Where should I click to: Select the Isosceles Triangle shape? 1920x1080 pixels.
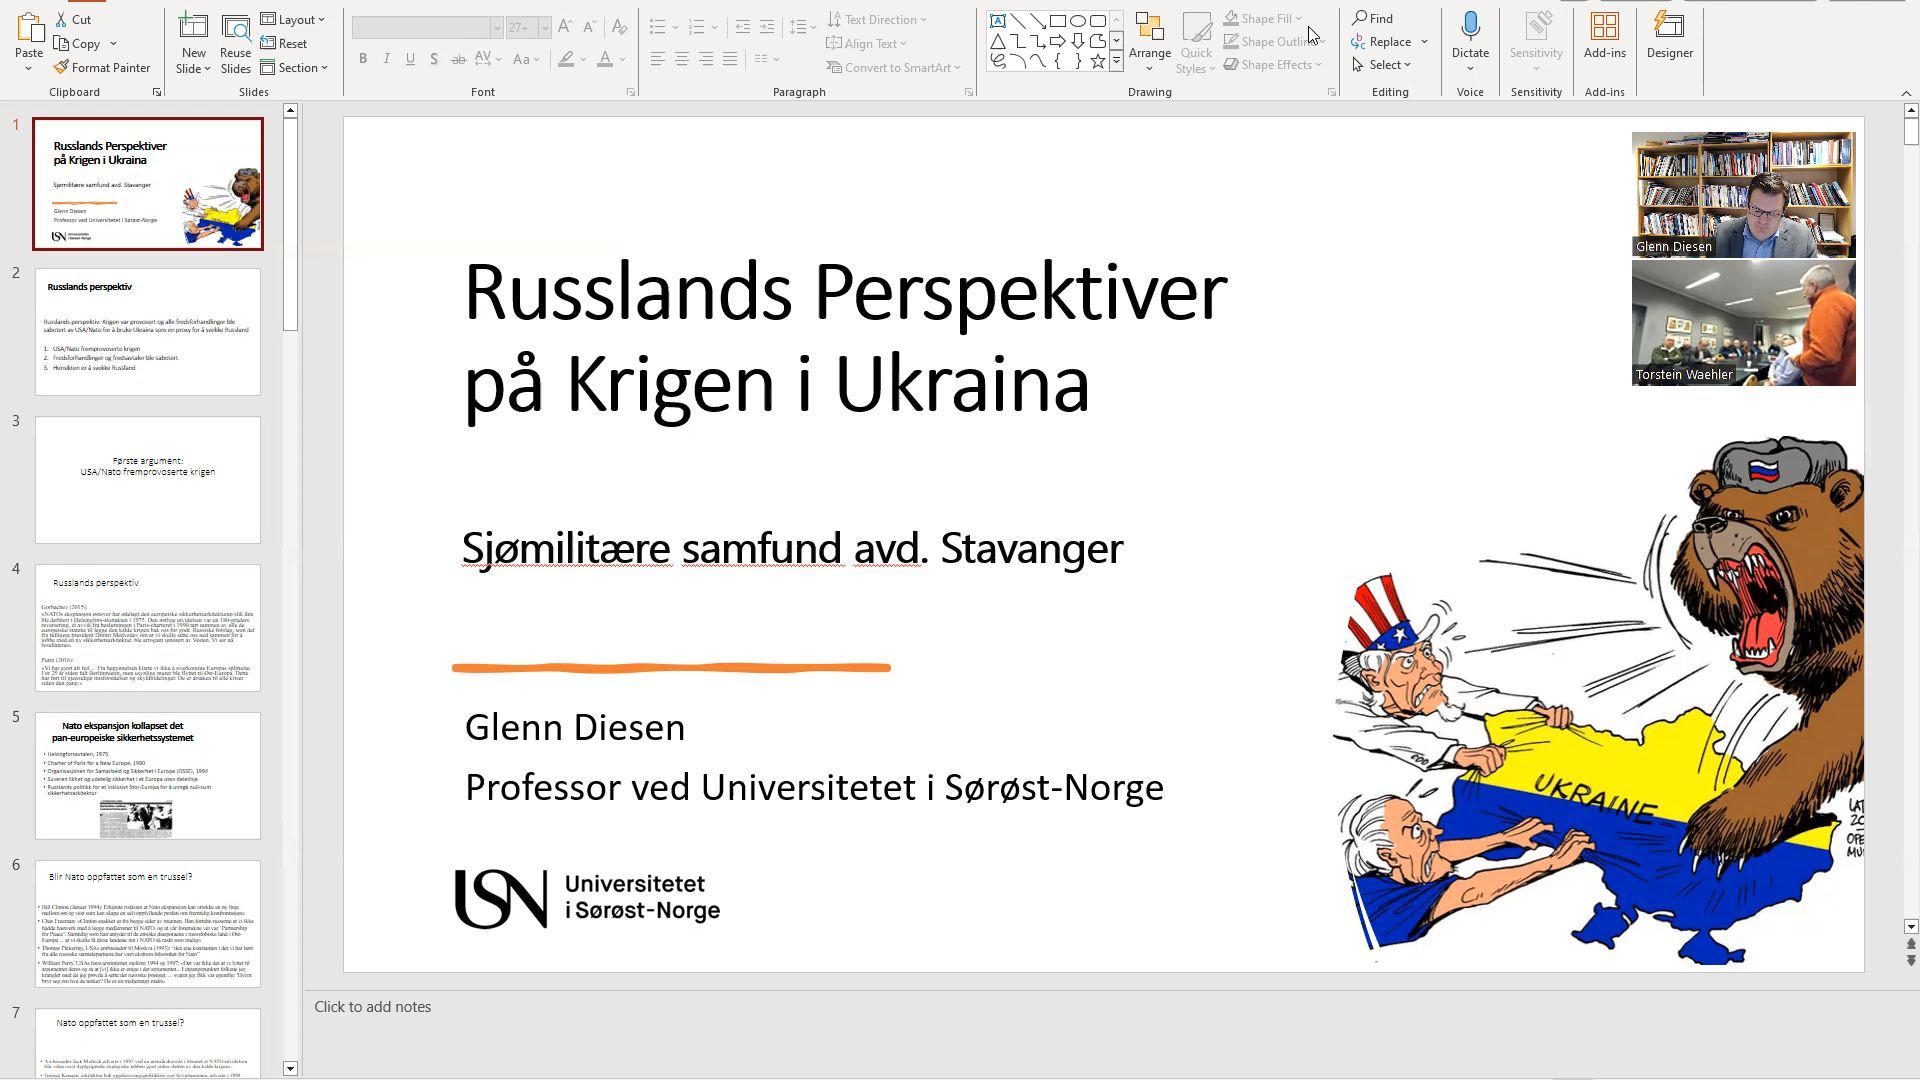pyautogui.click(x=997, y=41)
